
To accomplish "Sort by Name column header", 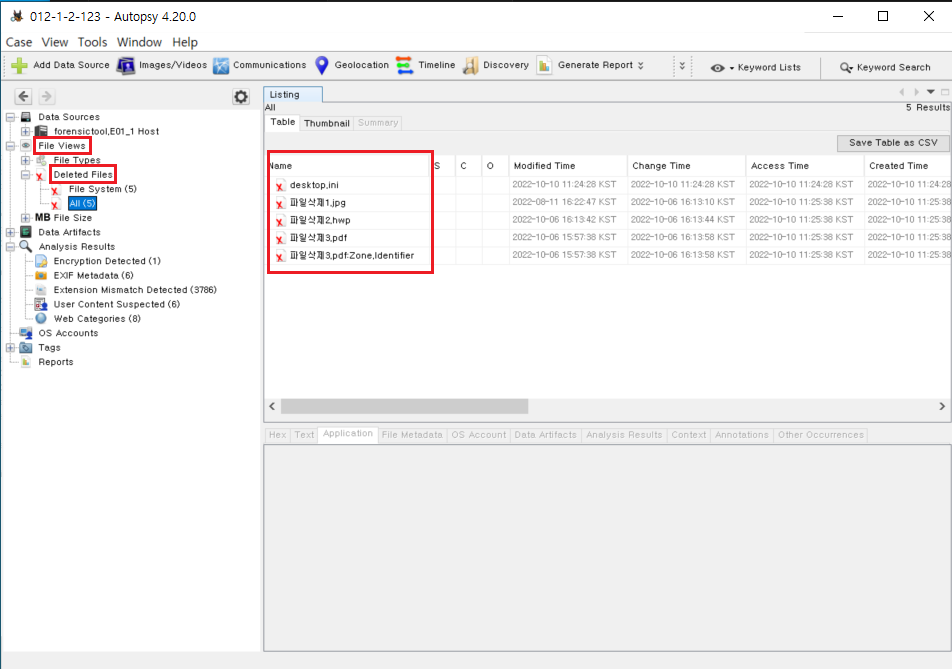I will point(349,166).
